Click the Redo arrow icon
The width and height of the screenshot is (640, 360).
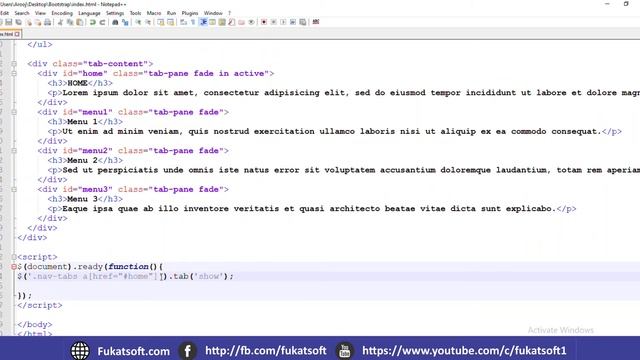102,22
